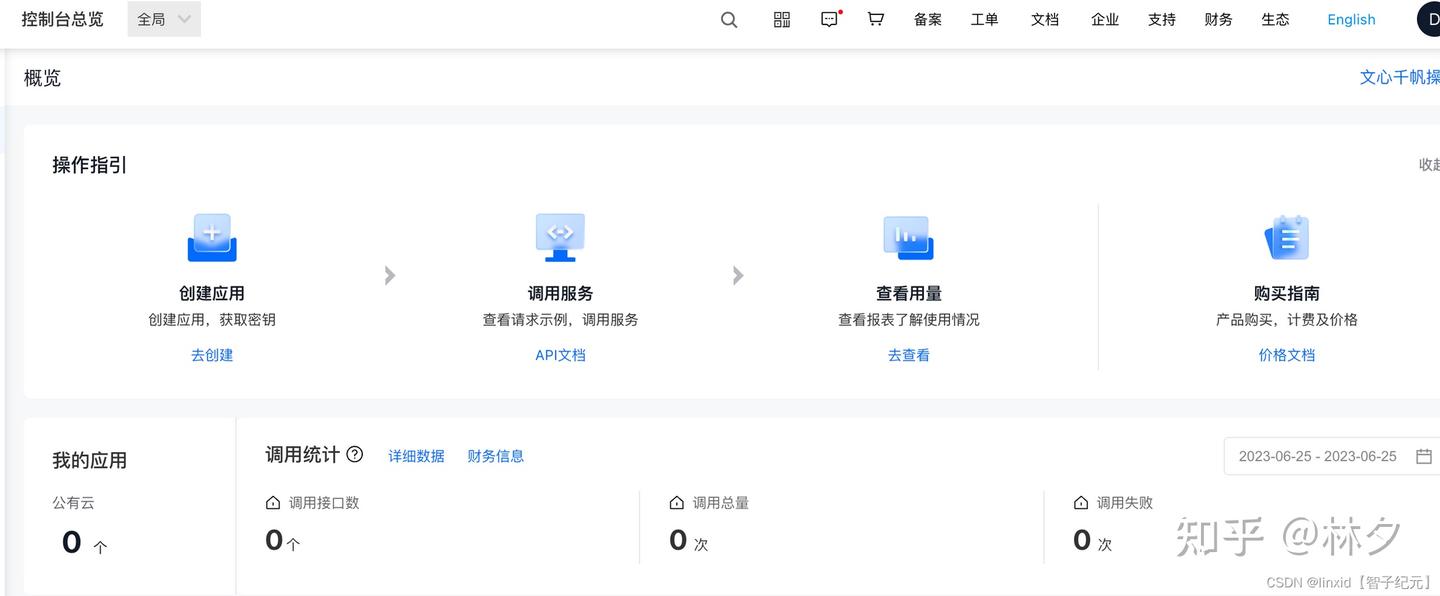Open the calendar icon in date picker
The height and width of the screenshot is (596, 1440).
click(x=1424, y=456)
